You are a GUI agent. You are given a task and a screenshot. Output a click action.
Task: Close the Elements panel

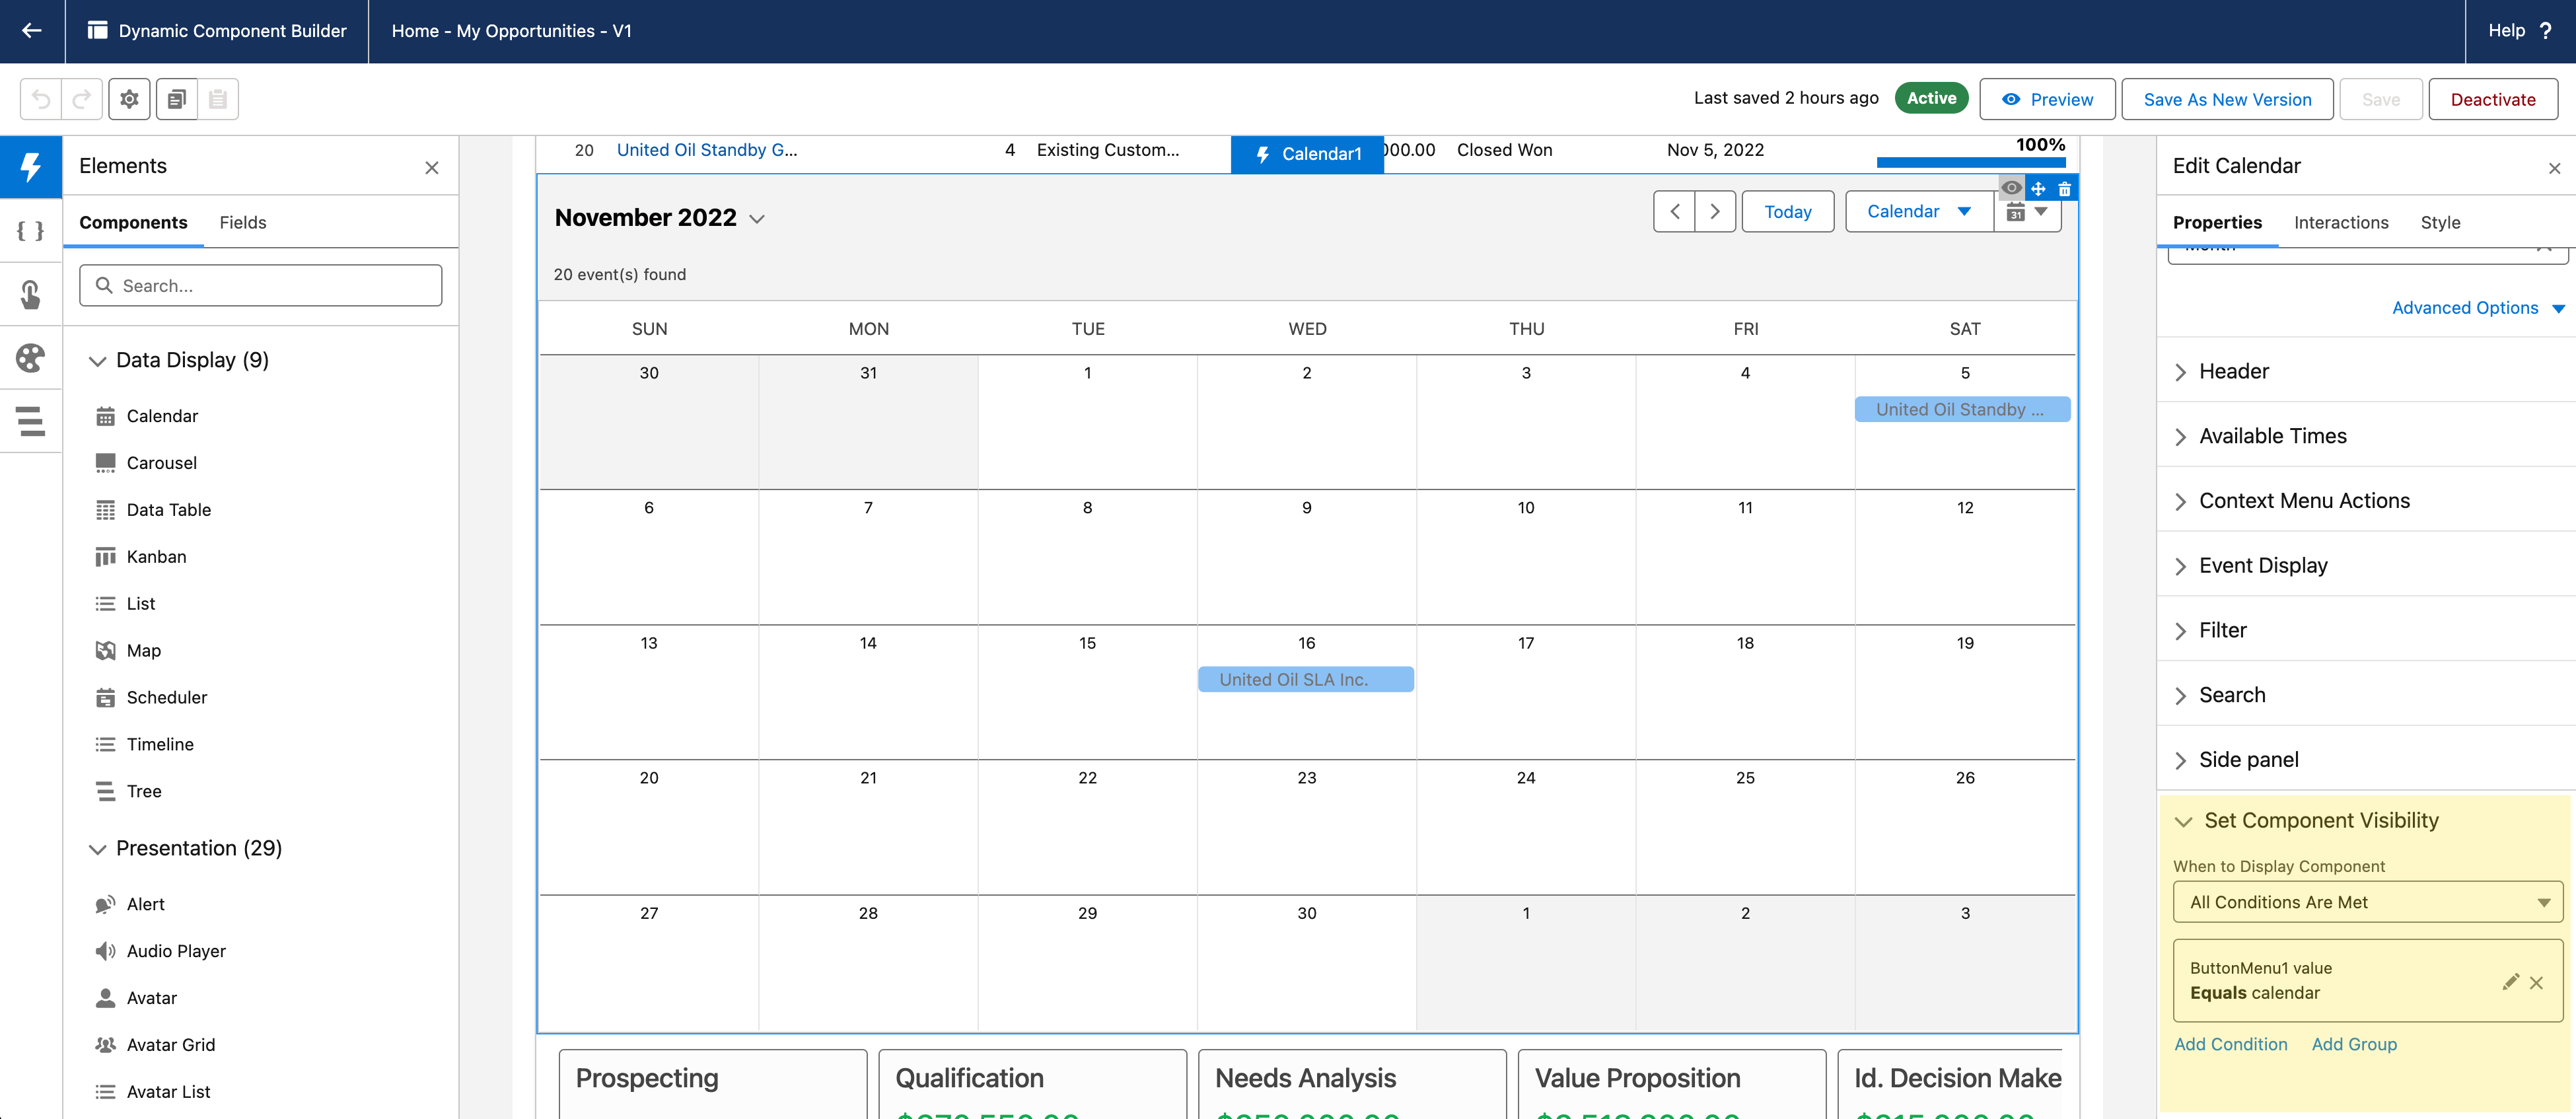tap(432, 168)
